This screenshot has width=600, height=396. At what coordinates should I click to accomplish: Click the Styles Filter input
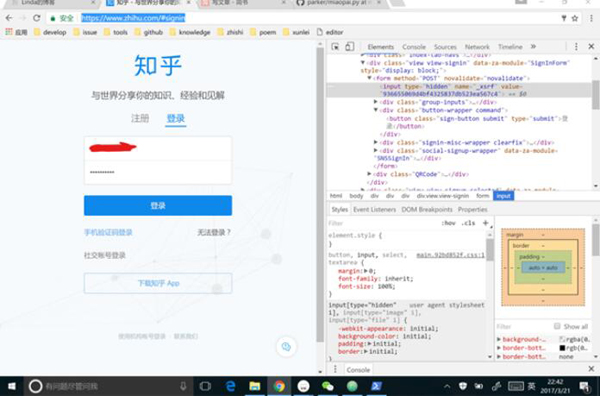[383, 223]
